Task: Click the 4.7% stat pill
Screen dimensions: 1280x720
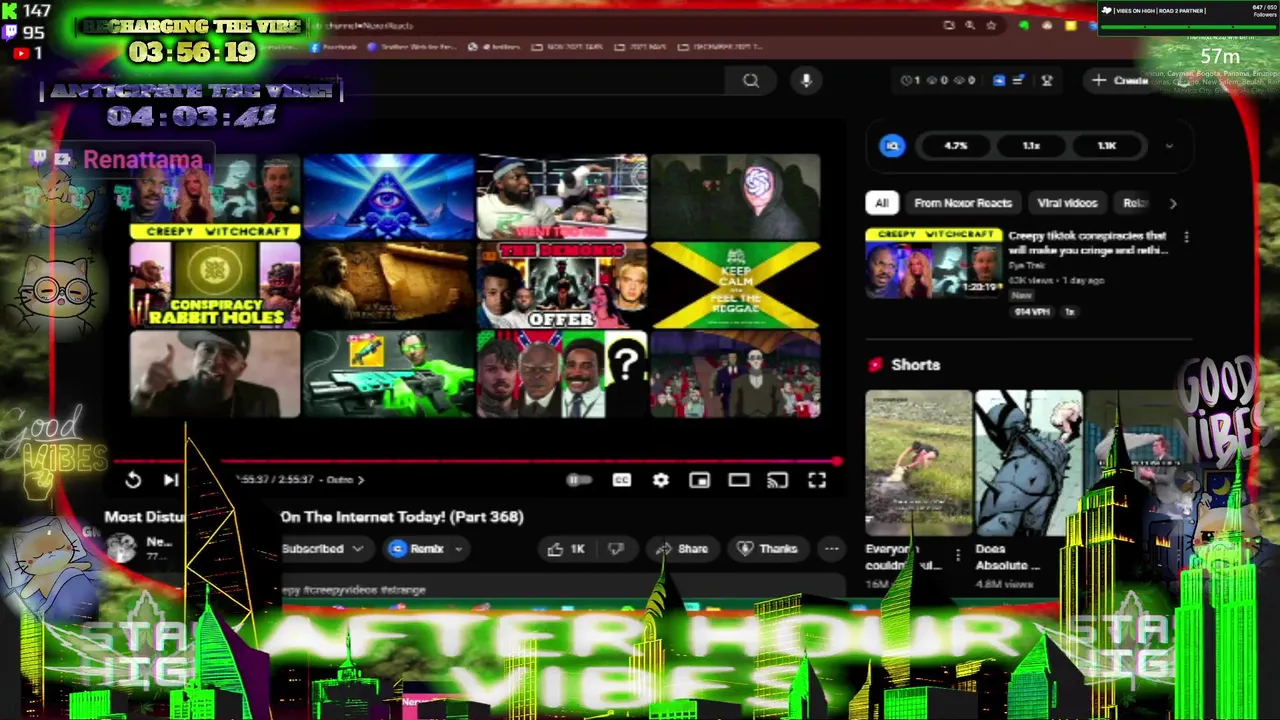Action: pyautogui.click(x=956, y=146)
